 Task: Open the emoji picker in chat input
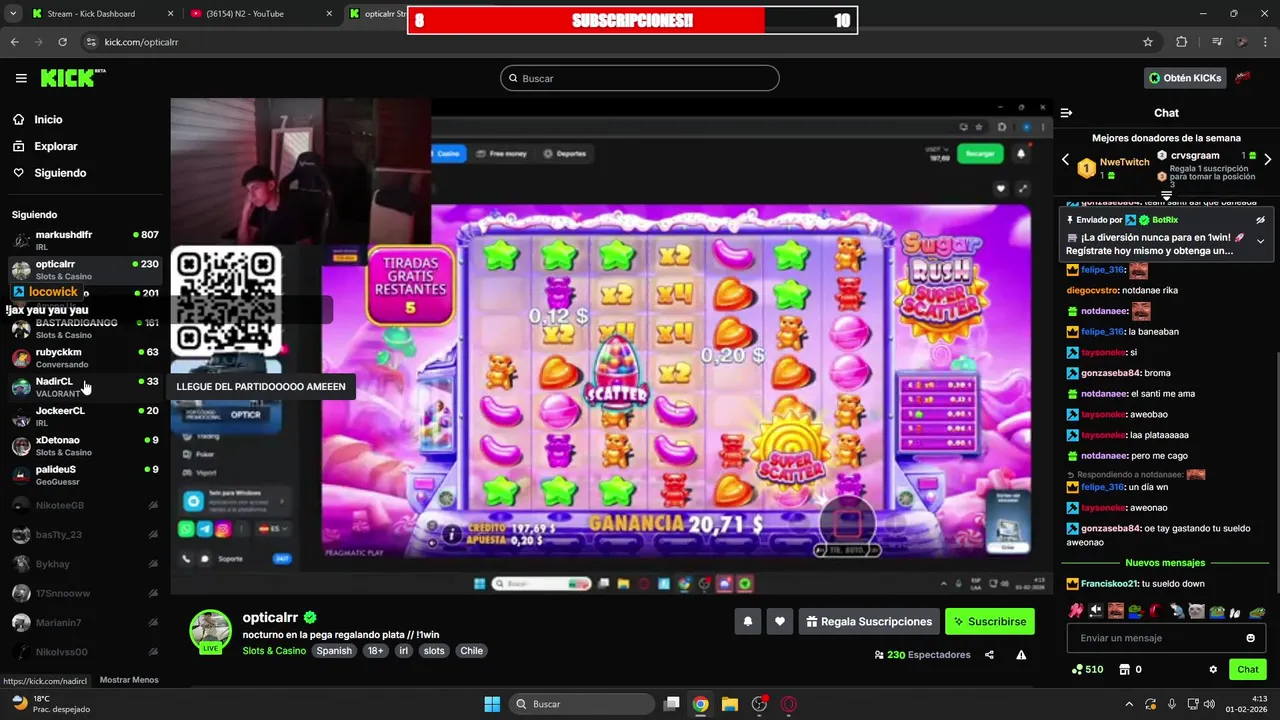1250,638
